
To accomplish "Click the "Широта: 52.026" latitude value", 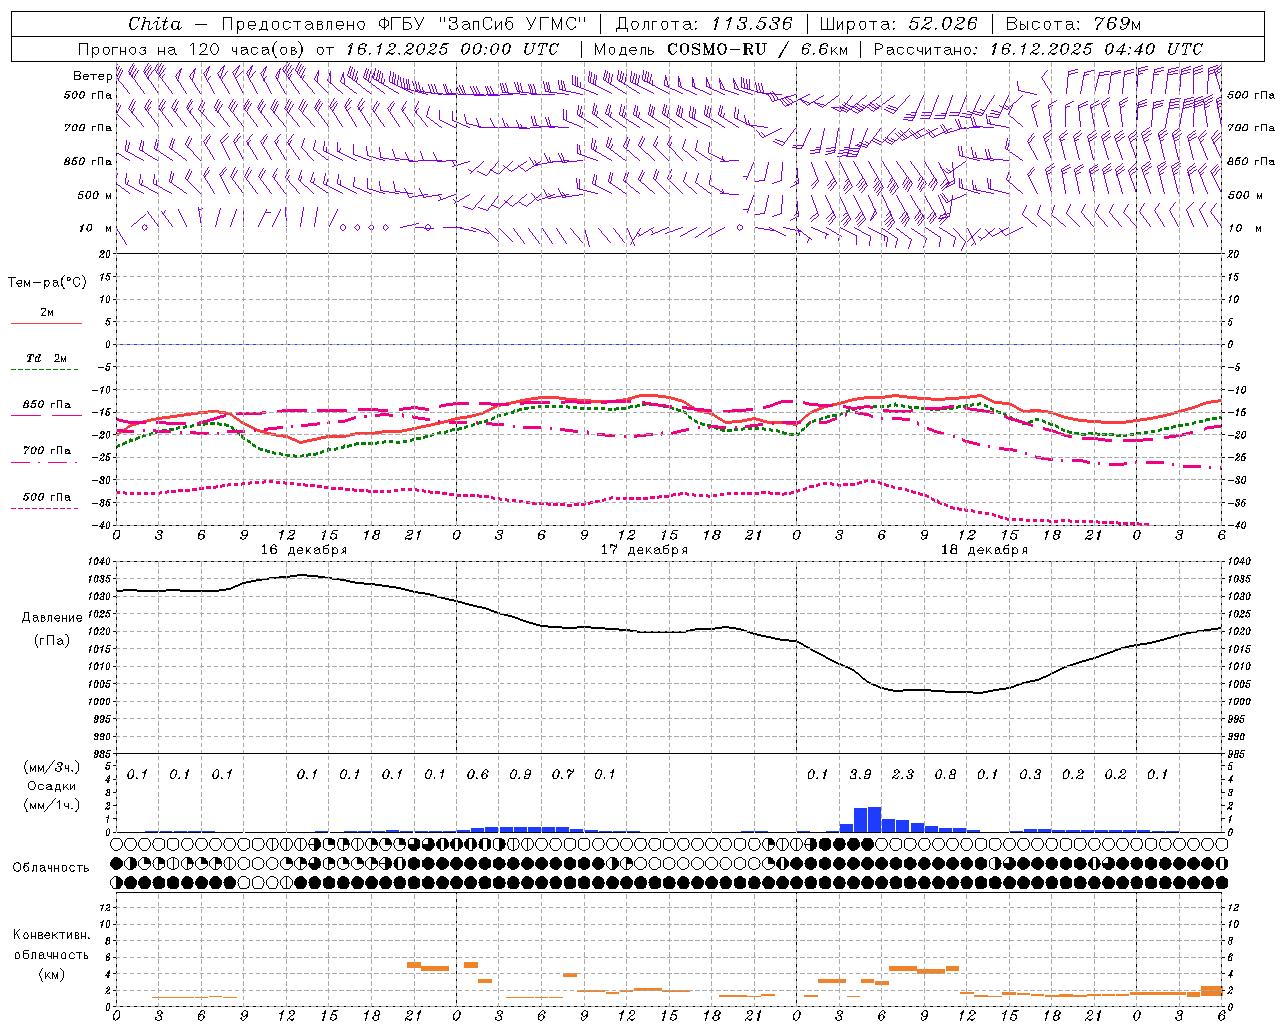I will tap(898, 24).
